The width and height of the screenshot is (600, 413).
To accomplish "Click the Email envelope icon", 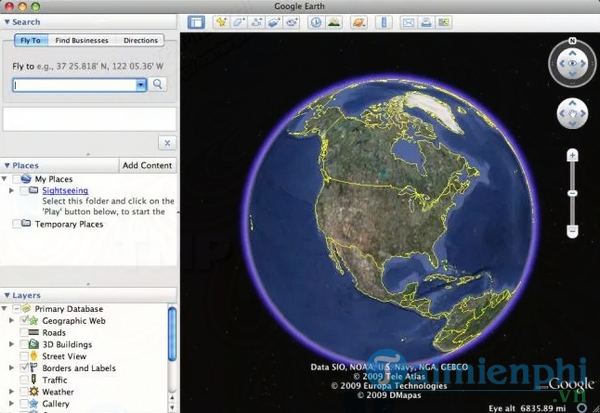I will coord(408,22).
